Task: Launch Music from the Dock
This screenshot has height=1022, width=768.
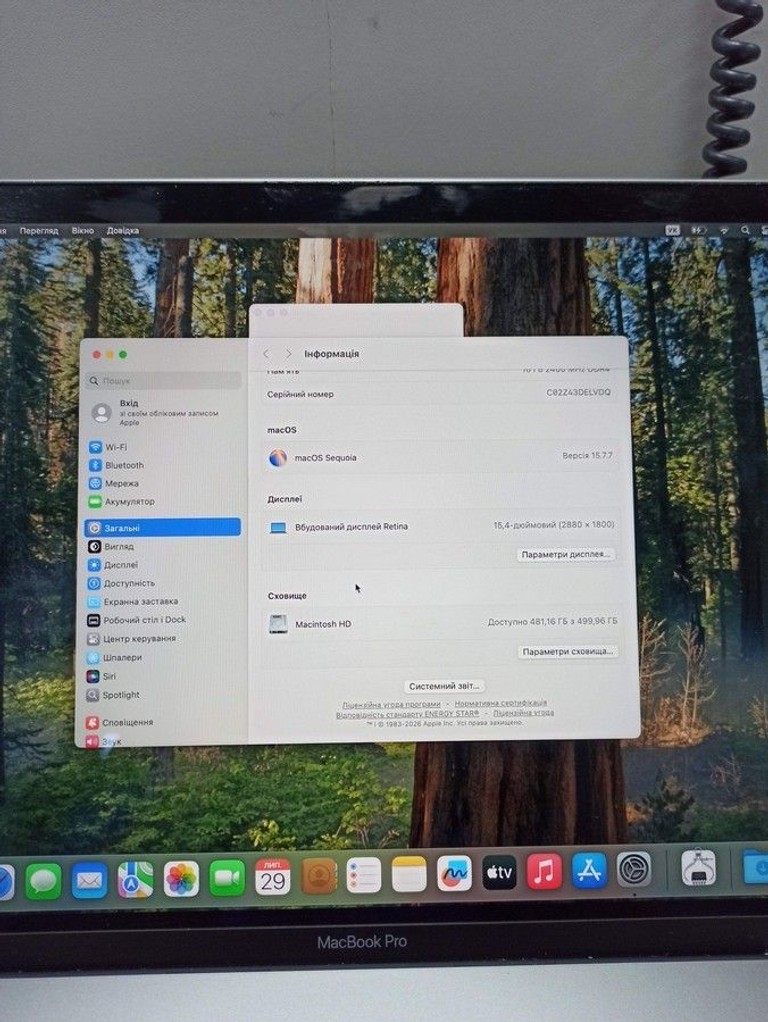Action: (x=544, y=871)
